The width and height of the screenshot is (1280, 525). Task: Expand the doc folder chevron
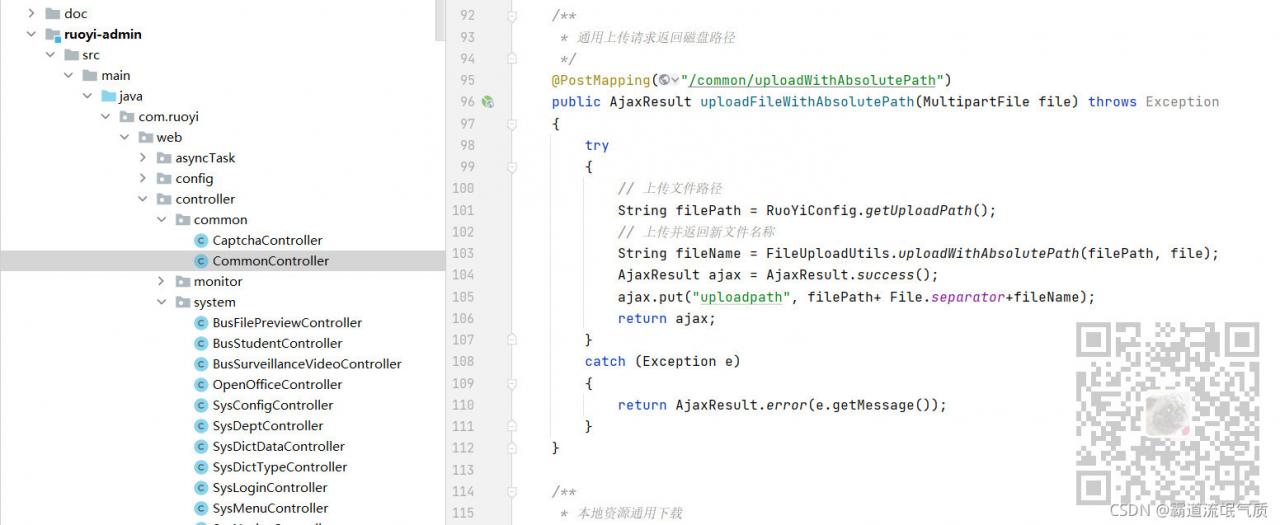click(31, 14)
